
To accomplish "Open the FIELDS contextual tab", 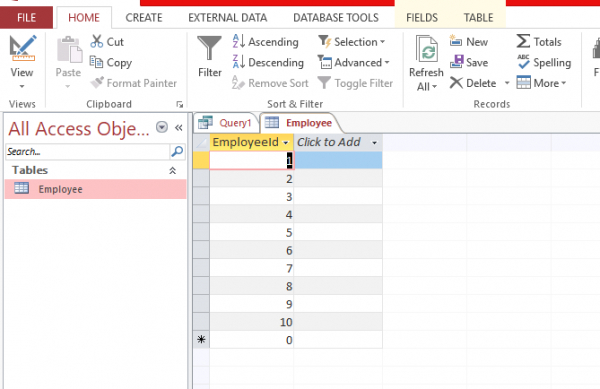I will pyautogui.click(x=422, y=18).
